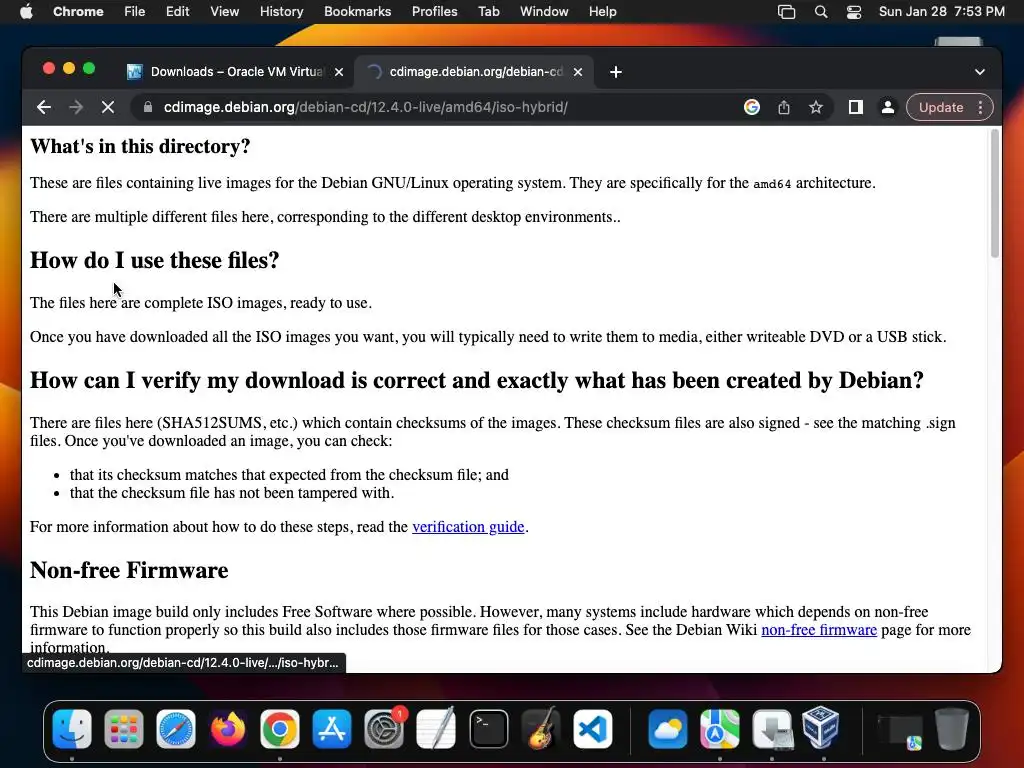Go back to the previous page
The width and height of the screenshot is (1024, 768).
[x=44, y=107]
